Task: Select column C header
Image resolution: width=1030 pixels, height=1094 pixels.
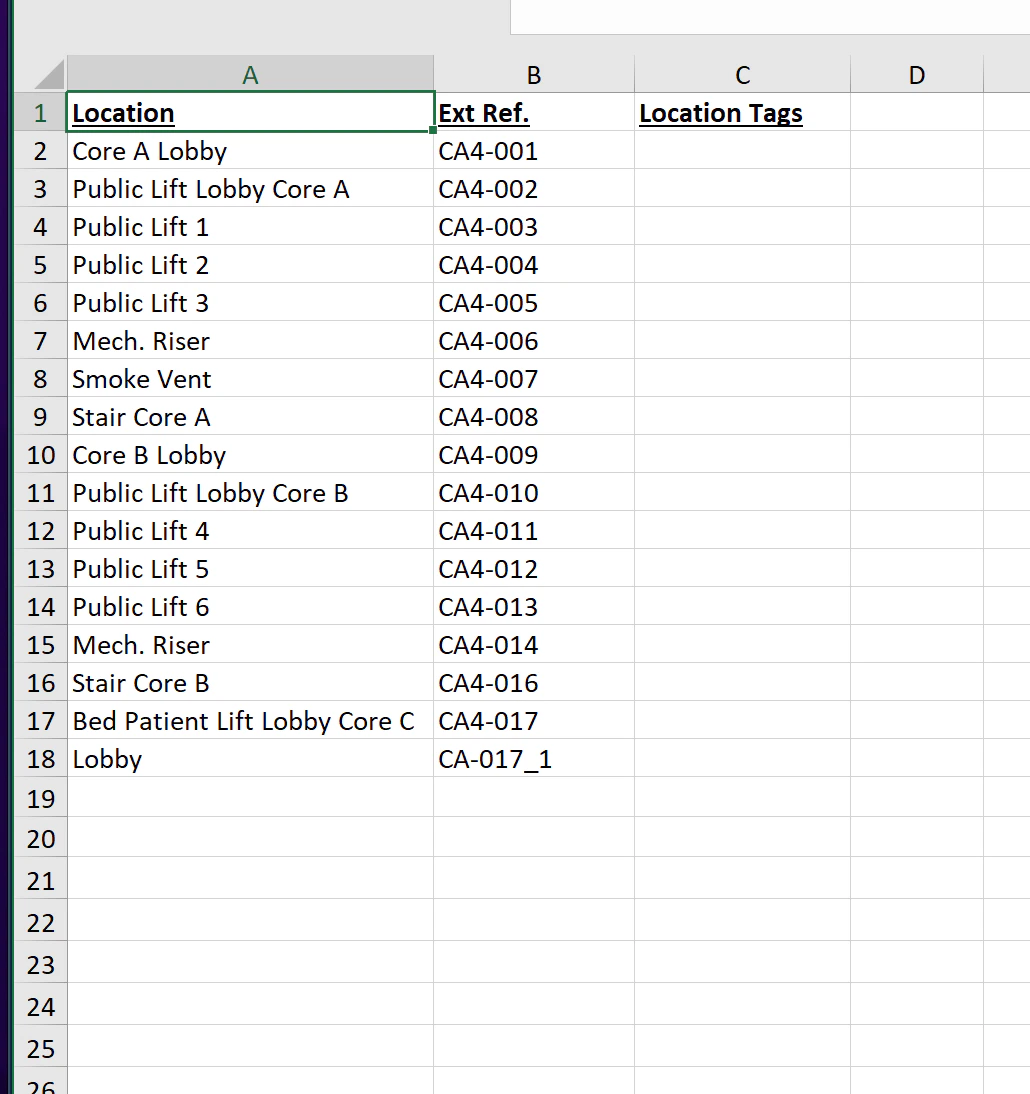Action: click(742, 74)
